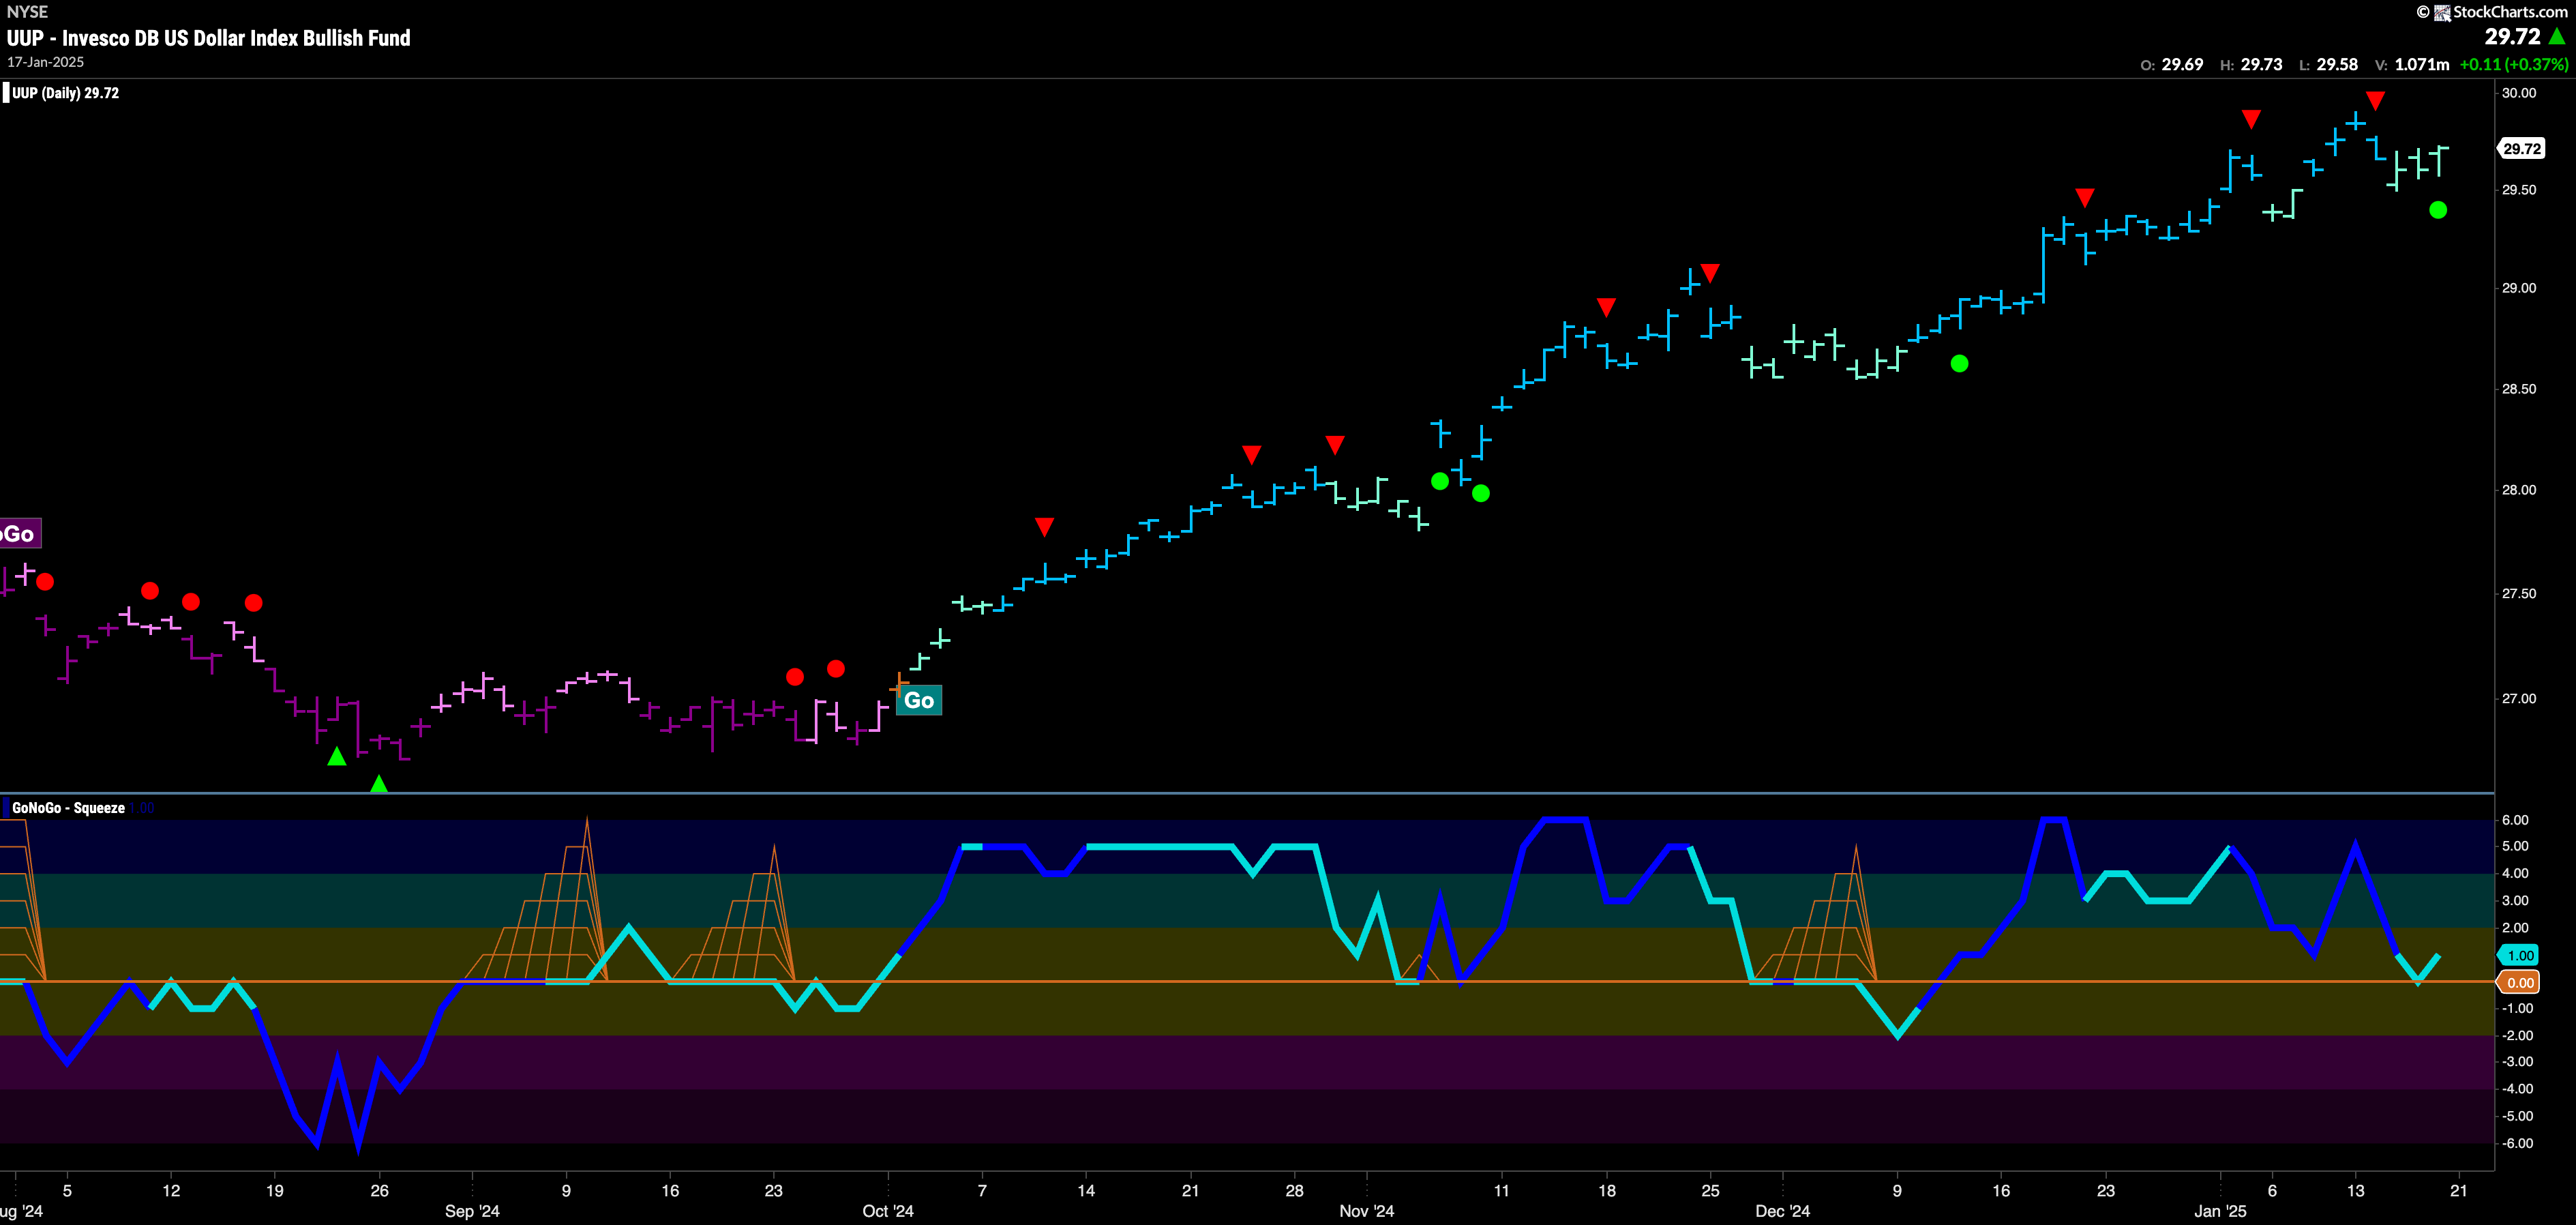Screen dimensions: 2576x1225
Task: Click the NYSE exchange label
Action: pos(27,12)
